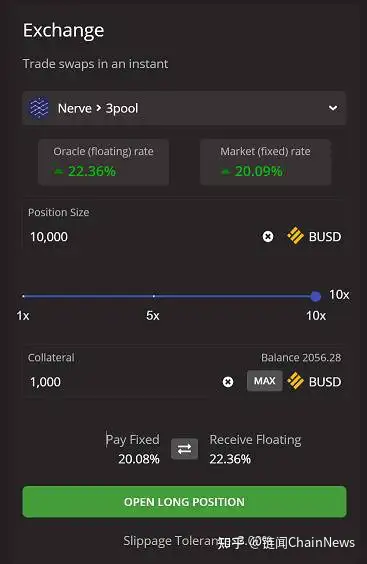This screenshot has width=367, height=564.
Task: Open the Nerve > 3pool market selector
Action: pyautogui.click(x=184, y=108)
